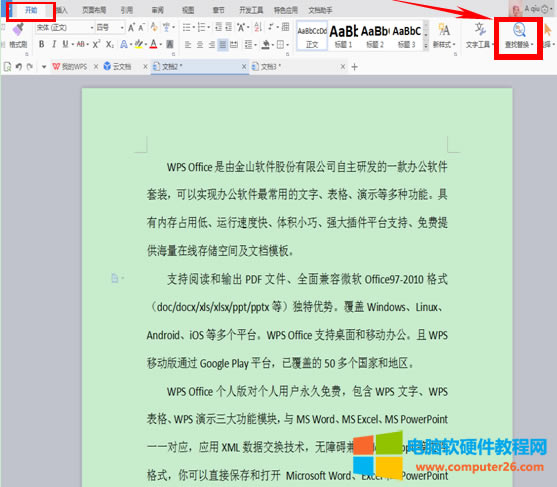Open the 开始 Home ribbon tab
This screenshot has width=557, height=487.
pyautogui.click(x=31, y=10)
